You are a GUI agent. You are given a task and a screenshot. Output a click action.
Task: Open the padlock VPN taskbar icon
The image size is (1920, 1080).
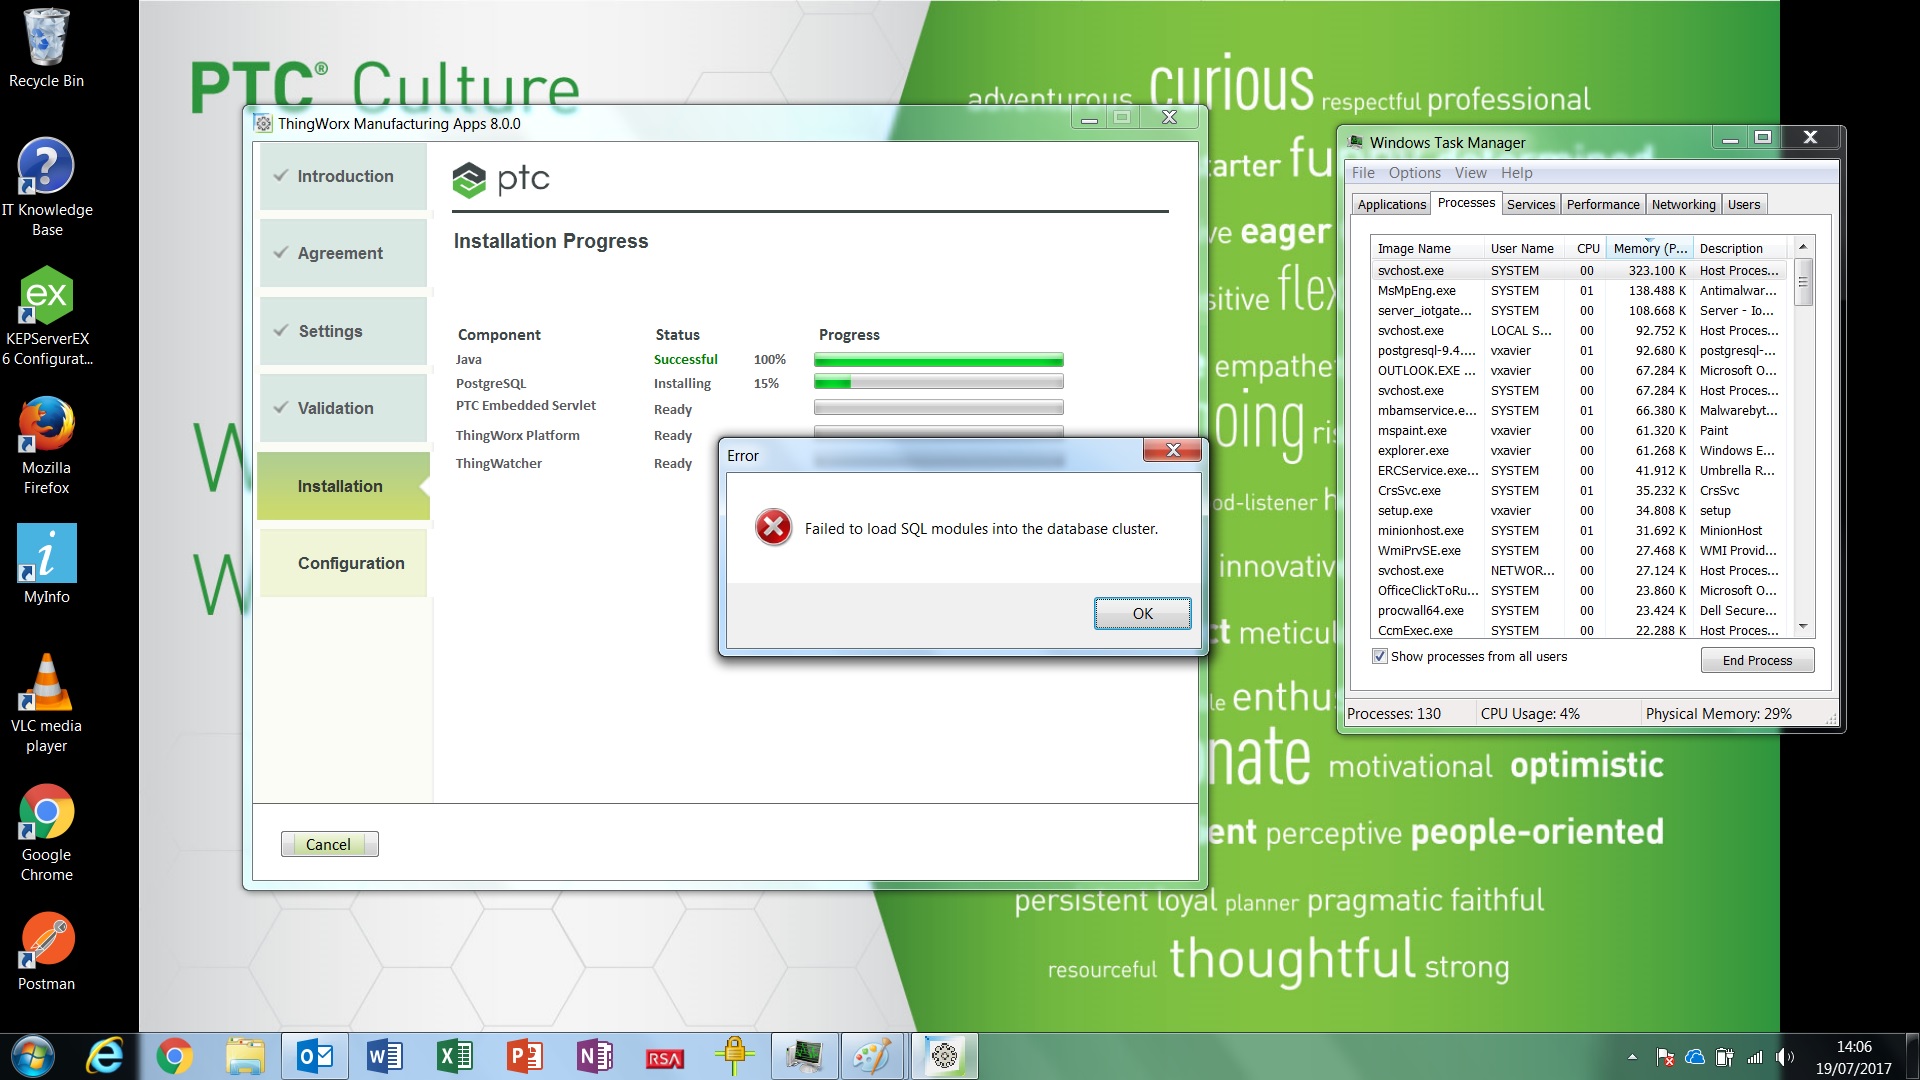coord(735,1056)
